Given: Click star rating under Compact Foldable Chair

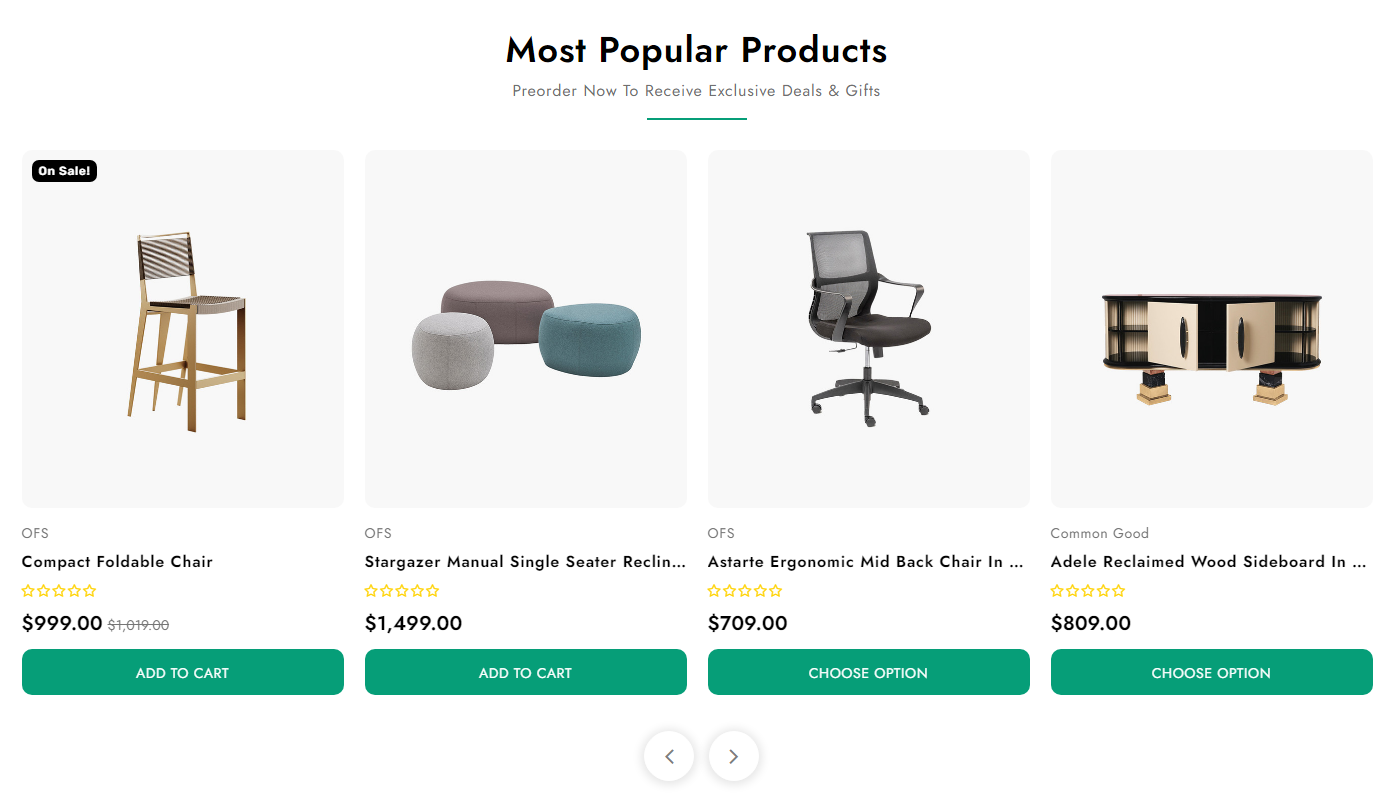Looking at the screenshot, I should click(59, 591).
